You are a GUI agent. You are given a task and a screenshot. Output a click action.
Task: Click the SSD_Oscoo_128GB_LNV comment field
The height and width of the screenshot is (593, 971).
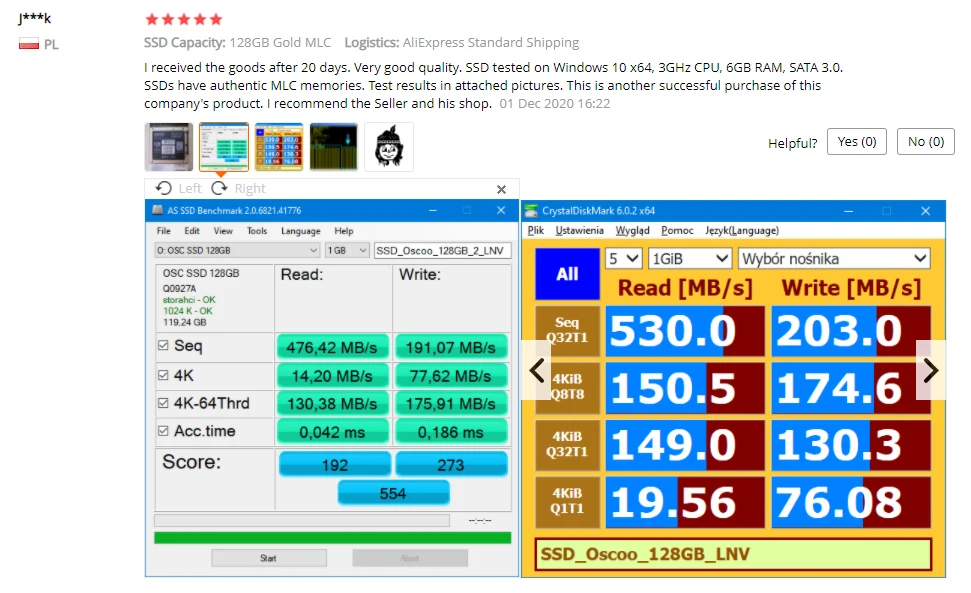point(733,554)
